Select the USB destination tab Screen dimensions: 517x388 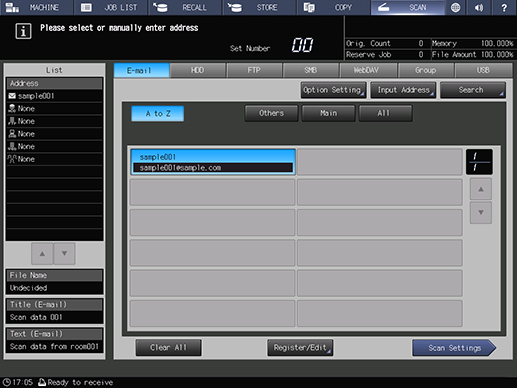pyautogui.click(x=483, y=70)
